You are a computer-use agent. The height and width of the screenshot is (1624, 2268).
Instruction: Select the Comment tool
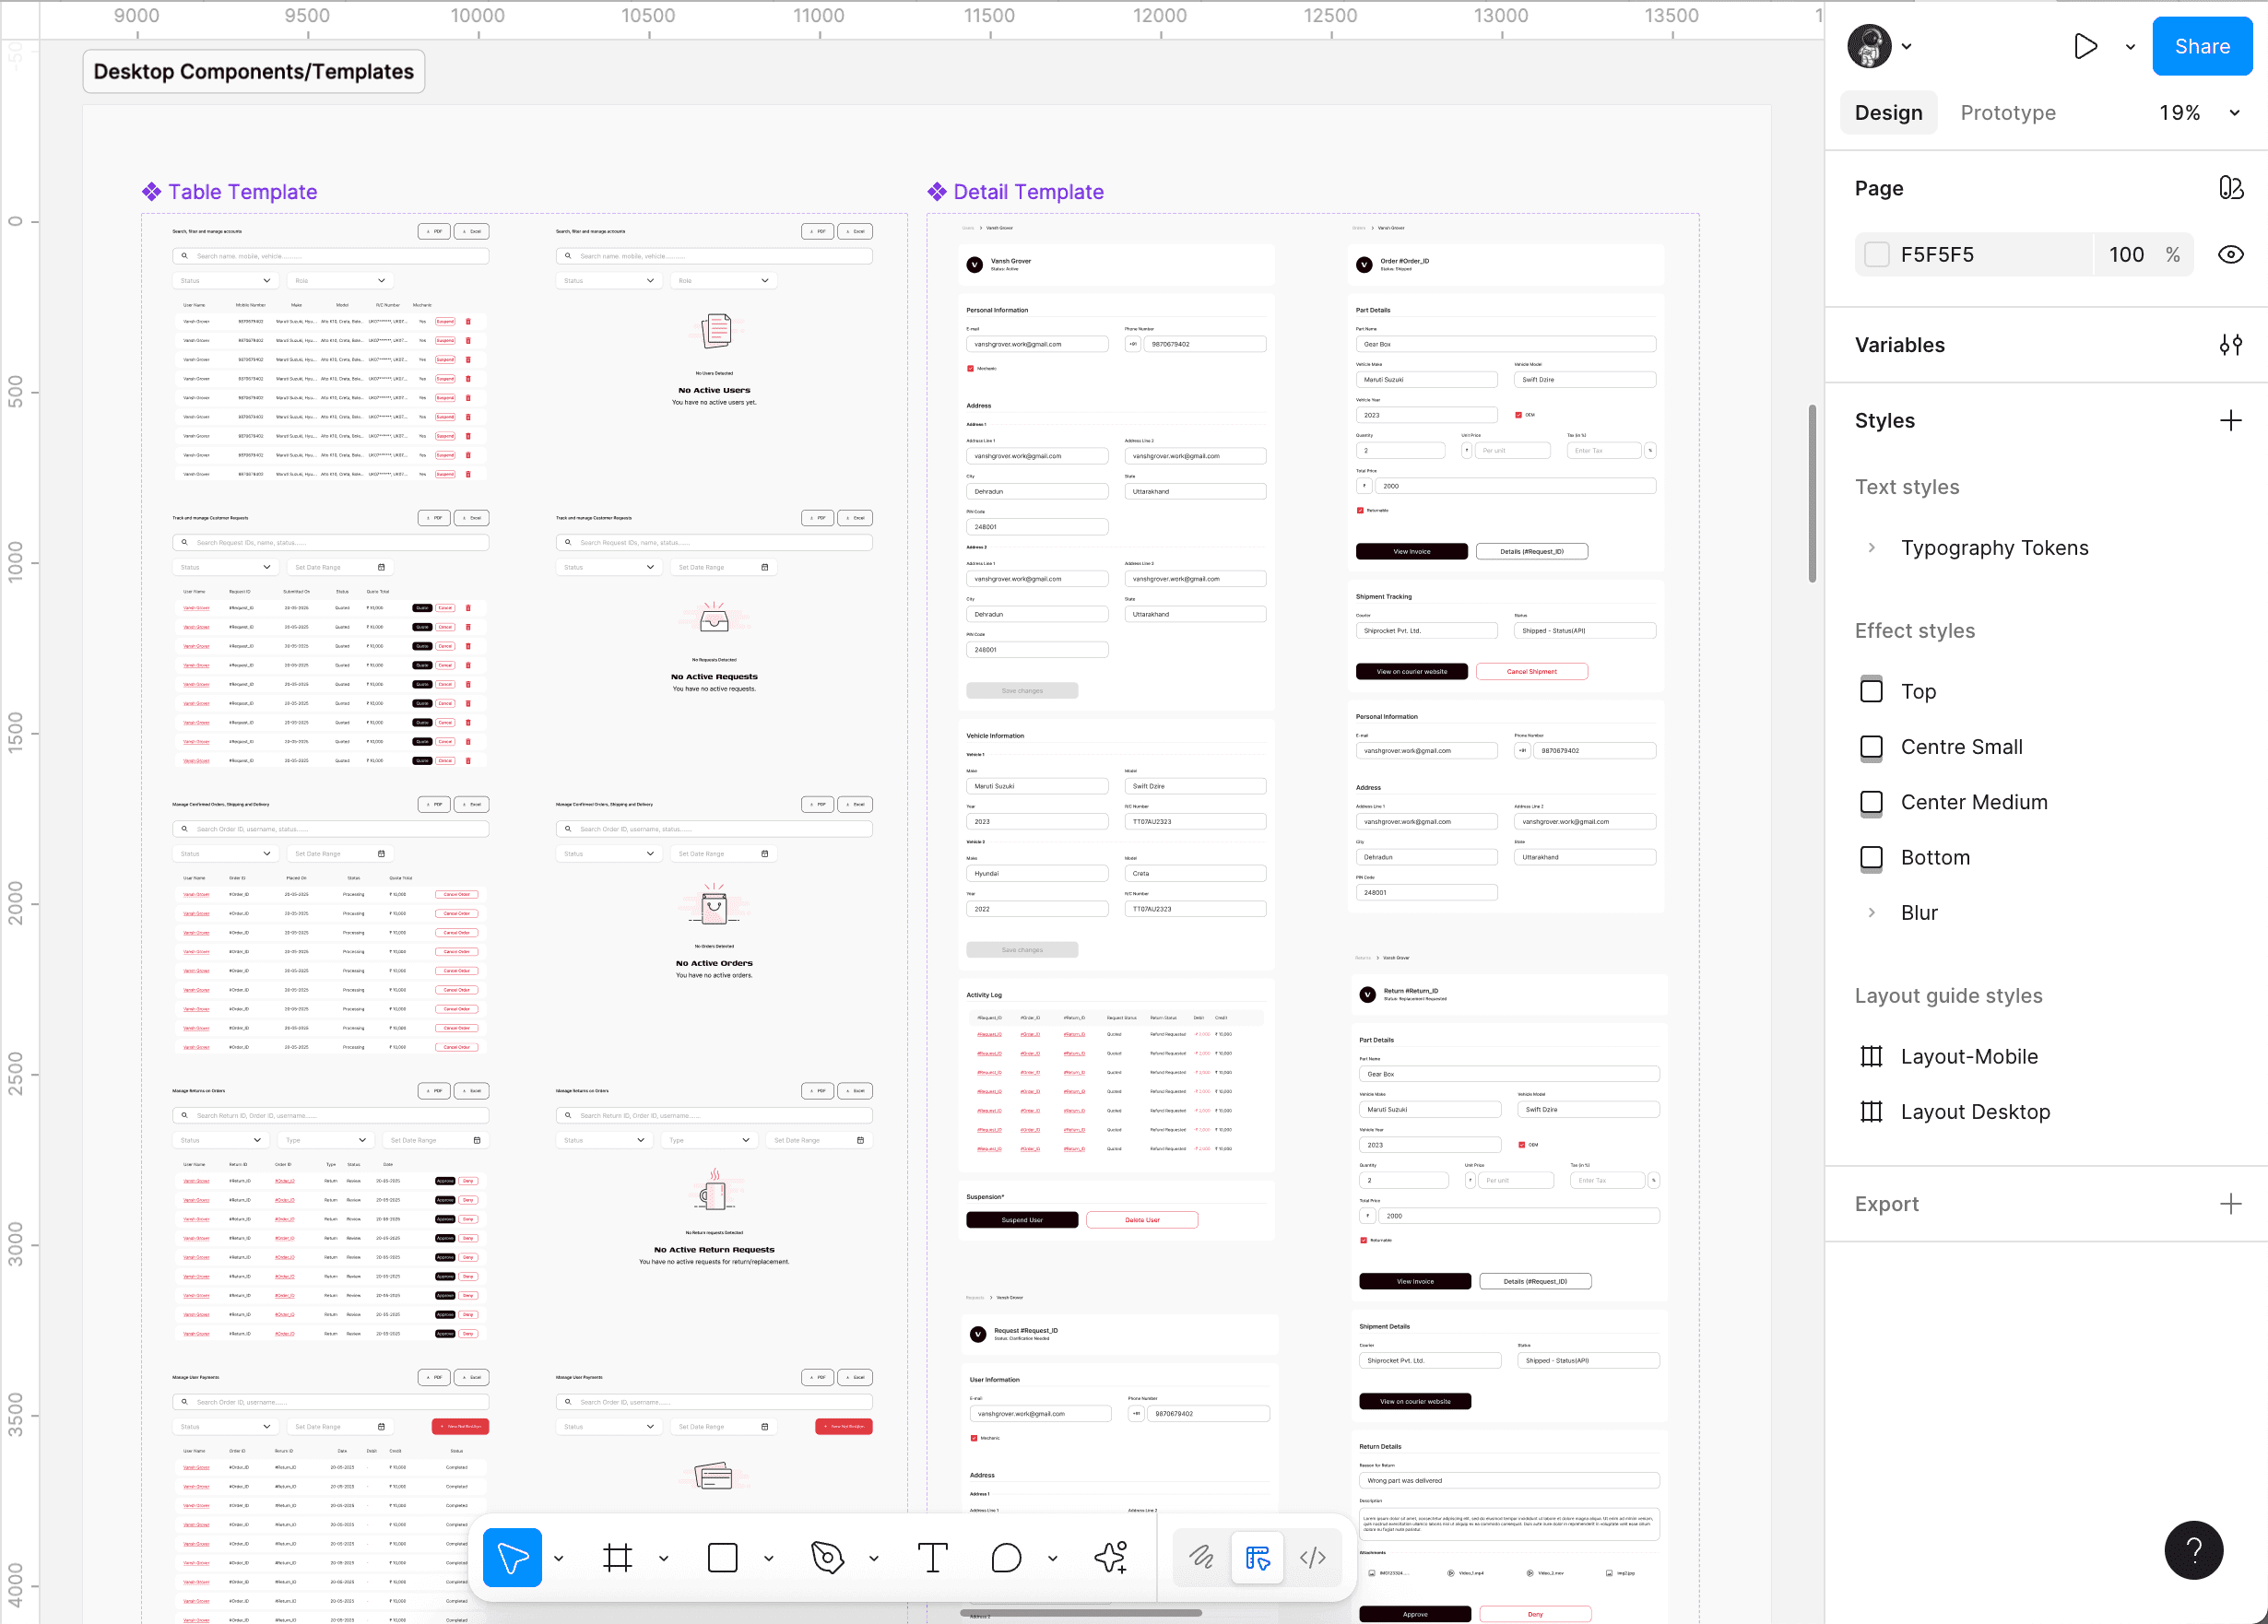(x=1006, y=1557)
